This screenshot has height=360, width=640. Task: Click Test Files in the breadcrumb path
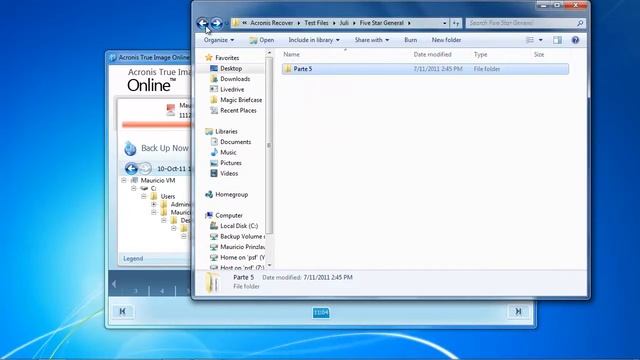point(316,23)
